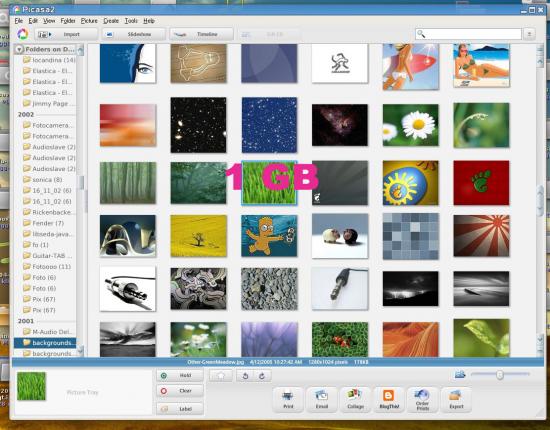Select the blue pixel mosaic thumbnail
Screen dimensions: 550x430
[x=410, y=236]
